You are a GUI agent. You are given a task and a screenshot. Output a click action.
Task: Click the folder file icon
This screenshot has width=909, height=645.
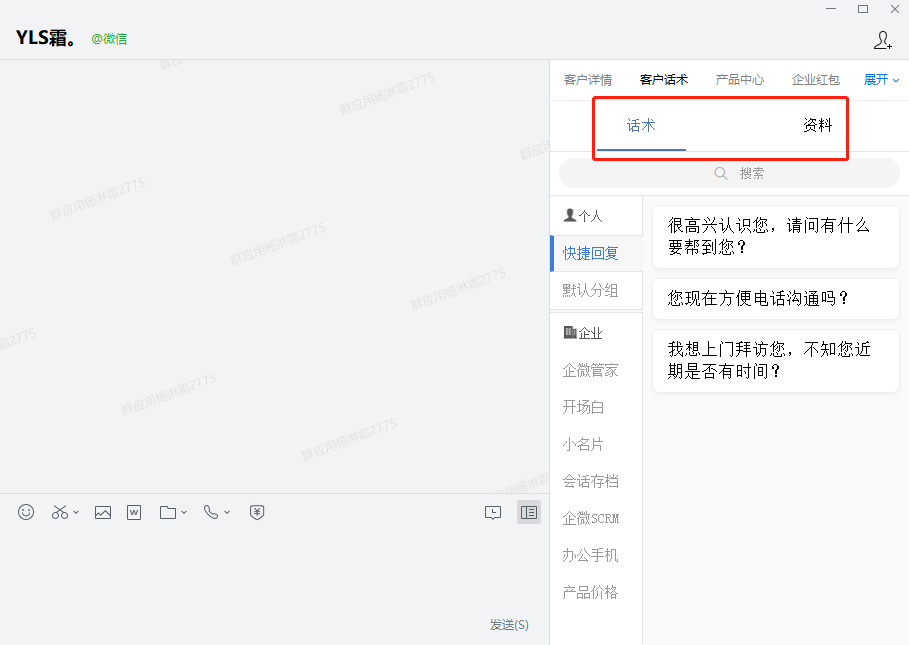tap(168, 512)
